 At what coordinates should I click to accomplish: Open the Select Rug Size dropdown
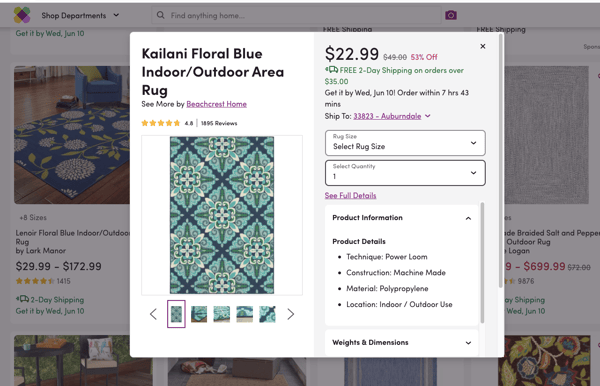[405, 143]
